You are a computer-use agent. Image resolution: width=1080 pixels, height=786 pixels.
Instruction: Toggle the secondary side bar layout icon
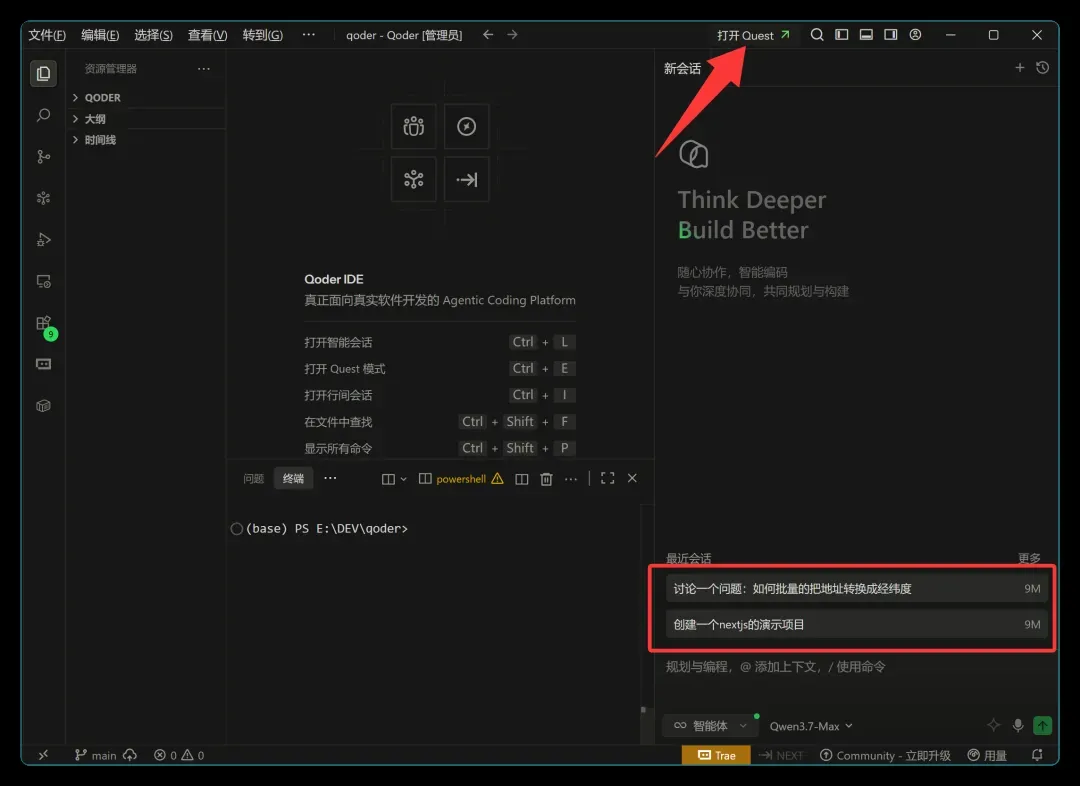click(891, 34)
